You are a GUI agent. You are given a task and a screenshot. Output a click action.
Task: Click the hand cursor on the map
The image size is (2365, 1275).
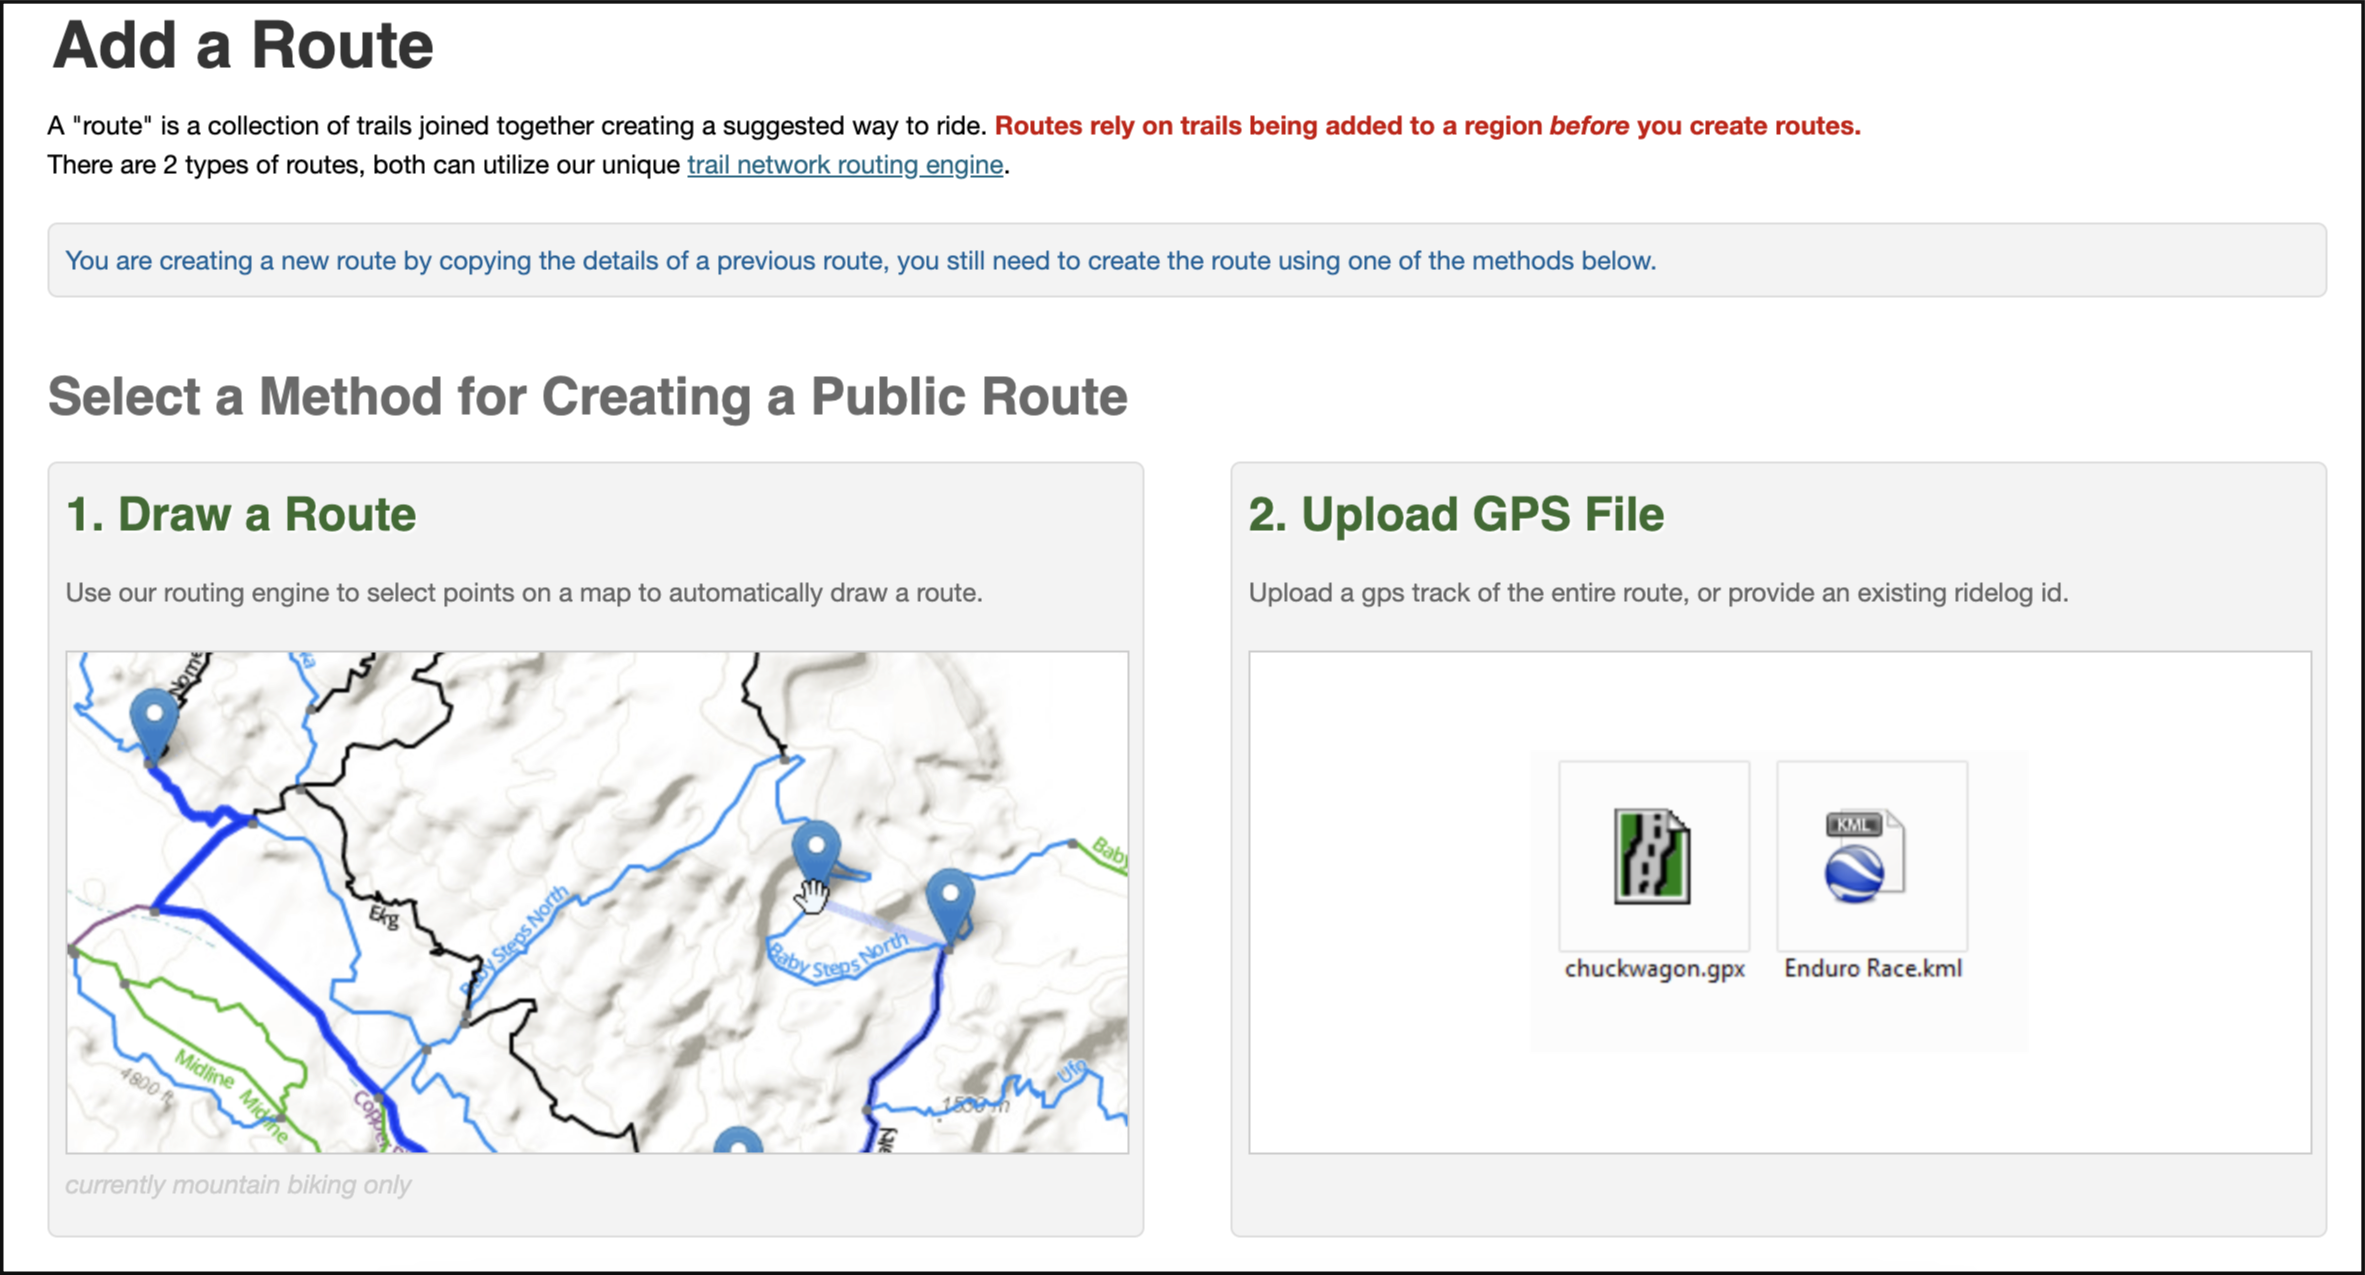[812, 894]
